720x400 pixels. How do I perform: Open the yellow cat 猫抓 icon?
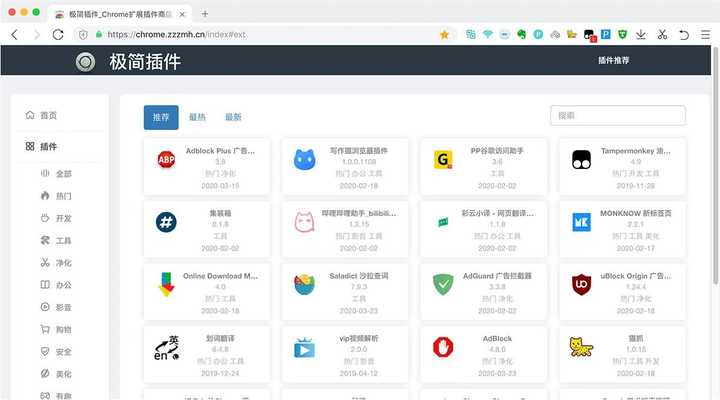tap(581, 347)
